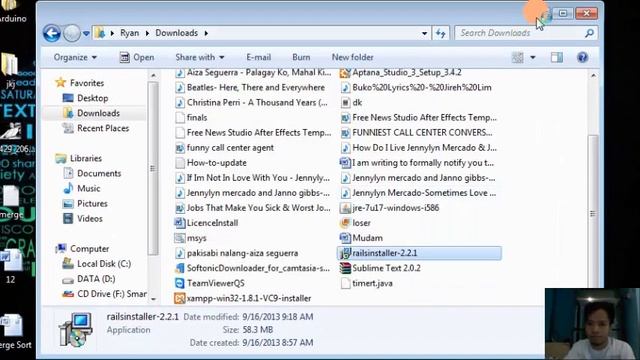The image size is (640, 360).
Task: Click navigation pane scroll up arrow
Action: coord(153,76)
